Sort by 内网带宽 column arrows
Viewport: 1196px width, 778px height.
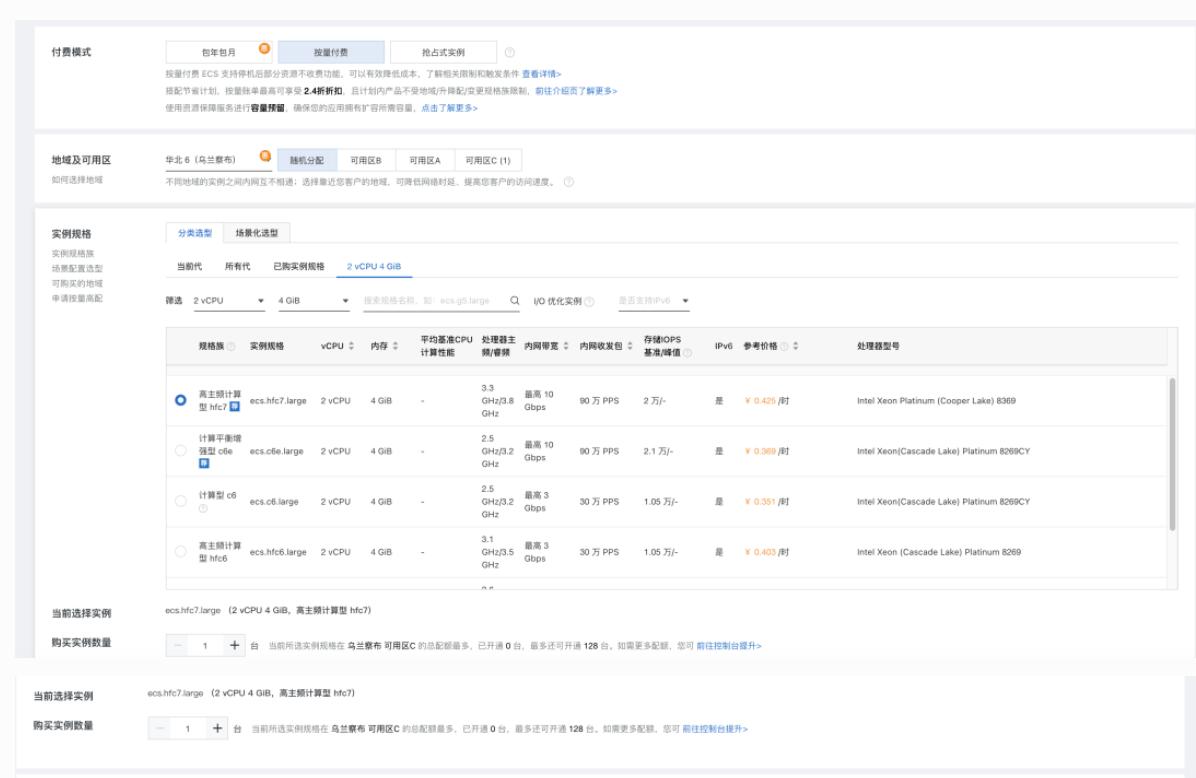tap(566, 346)
